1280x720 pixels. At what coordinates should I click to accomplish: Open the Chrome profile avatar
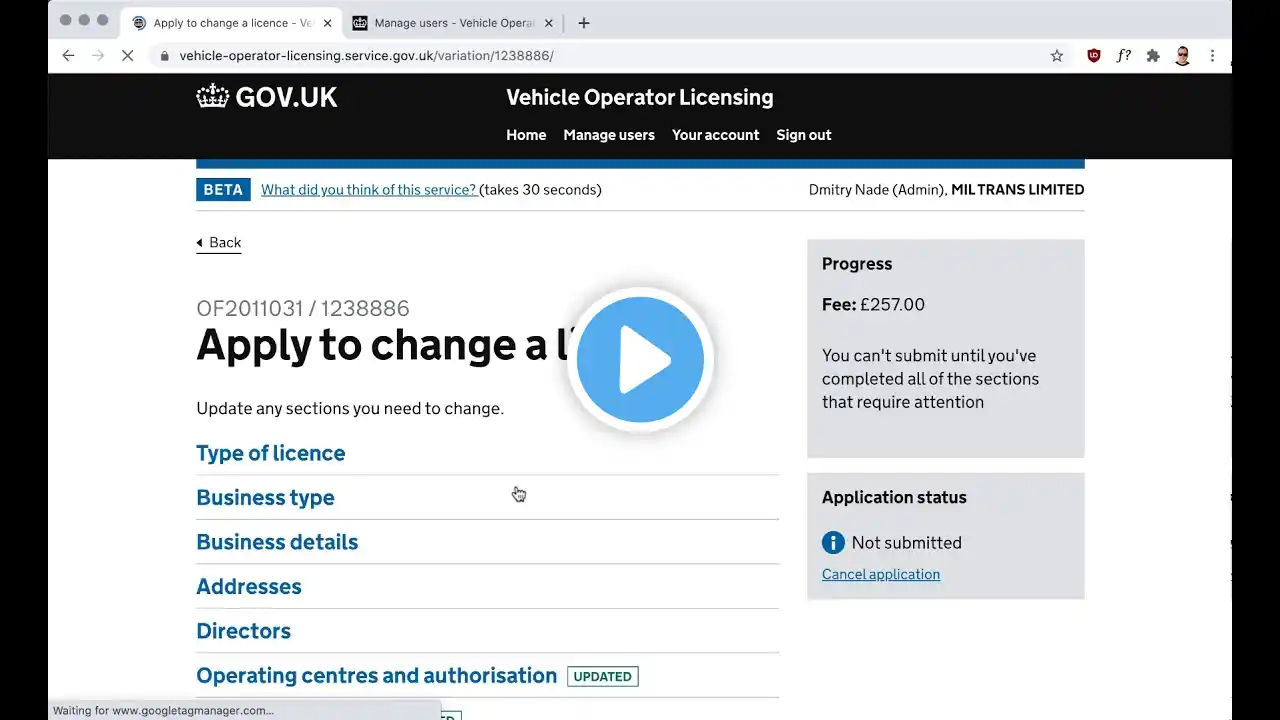coord(1182,56)
